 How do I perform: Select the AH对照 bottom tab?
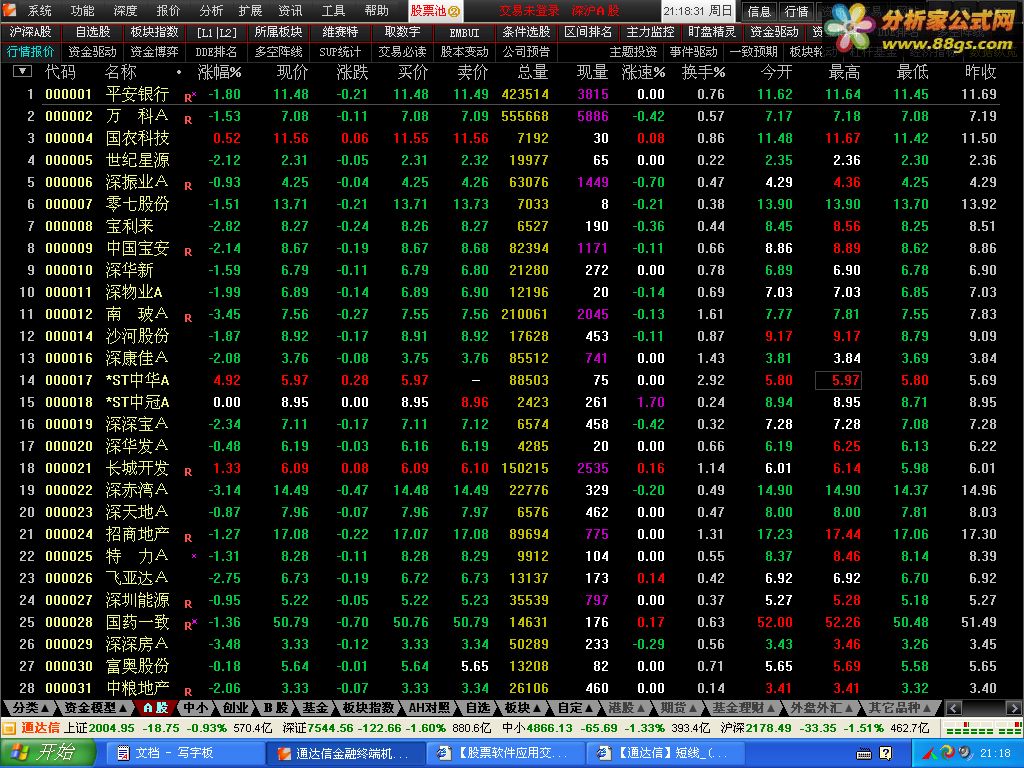(x=429, y=708)
